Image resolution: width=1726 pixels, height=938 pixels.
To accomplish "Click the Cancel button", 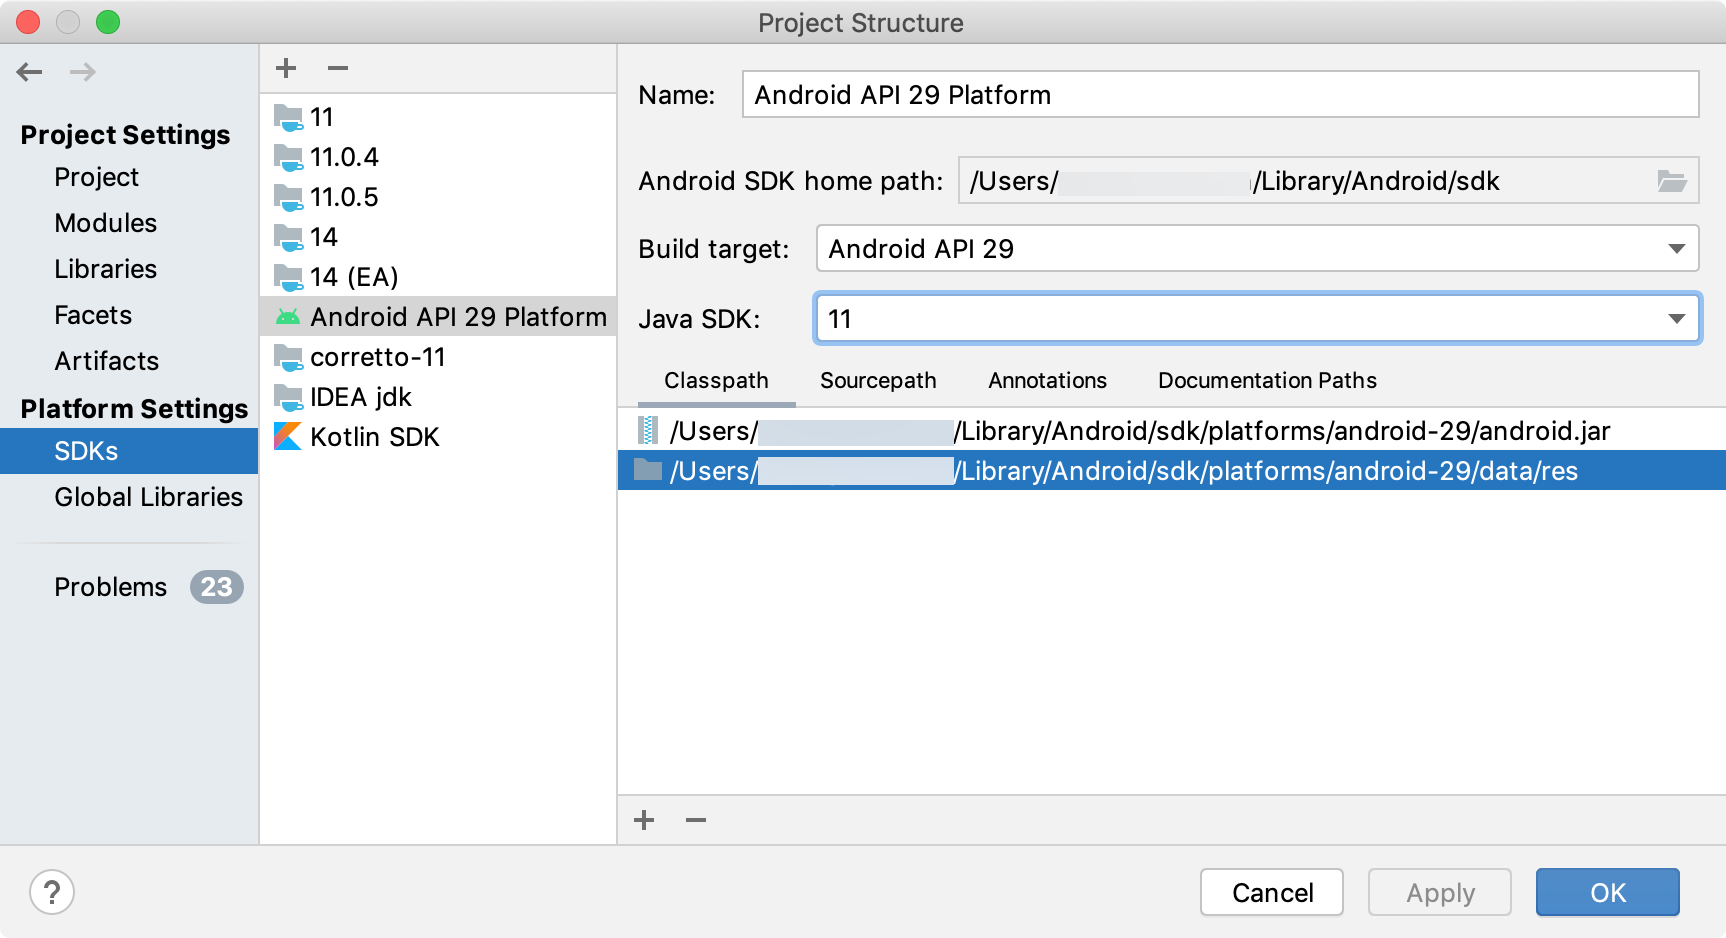I will (1271, 892).
